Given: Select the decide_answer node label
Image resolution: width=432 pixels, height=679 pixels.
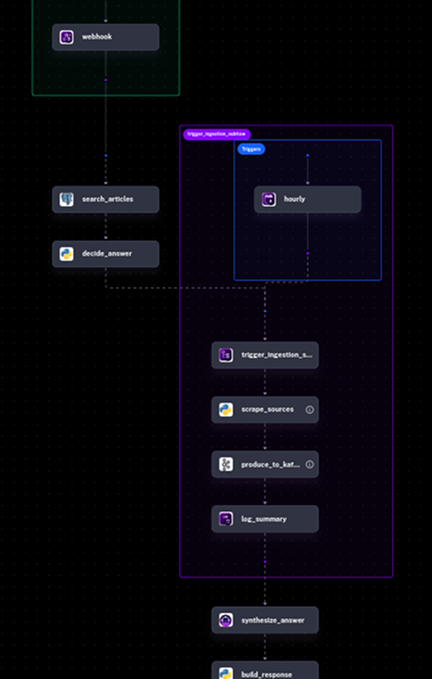Looking at the screenshot, I should tap(107, 254).
